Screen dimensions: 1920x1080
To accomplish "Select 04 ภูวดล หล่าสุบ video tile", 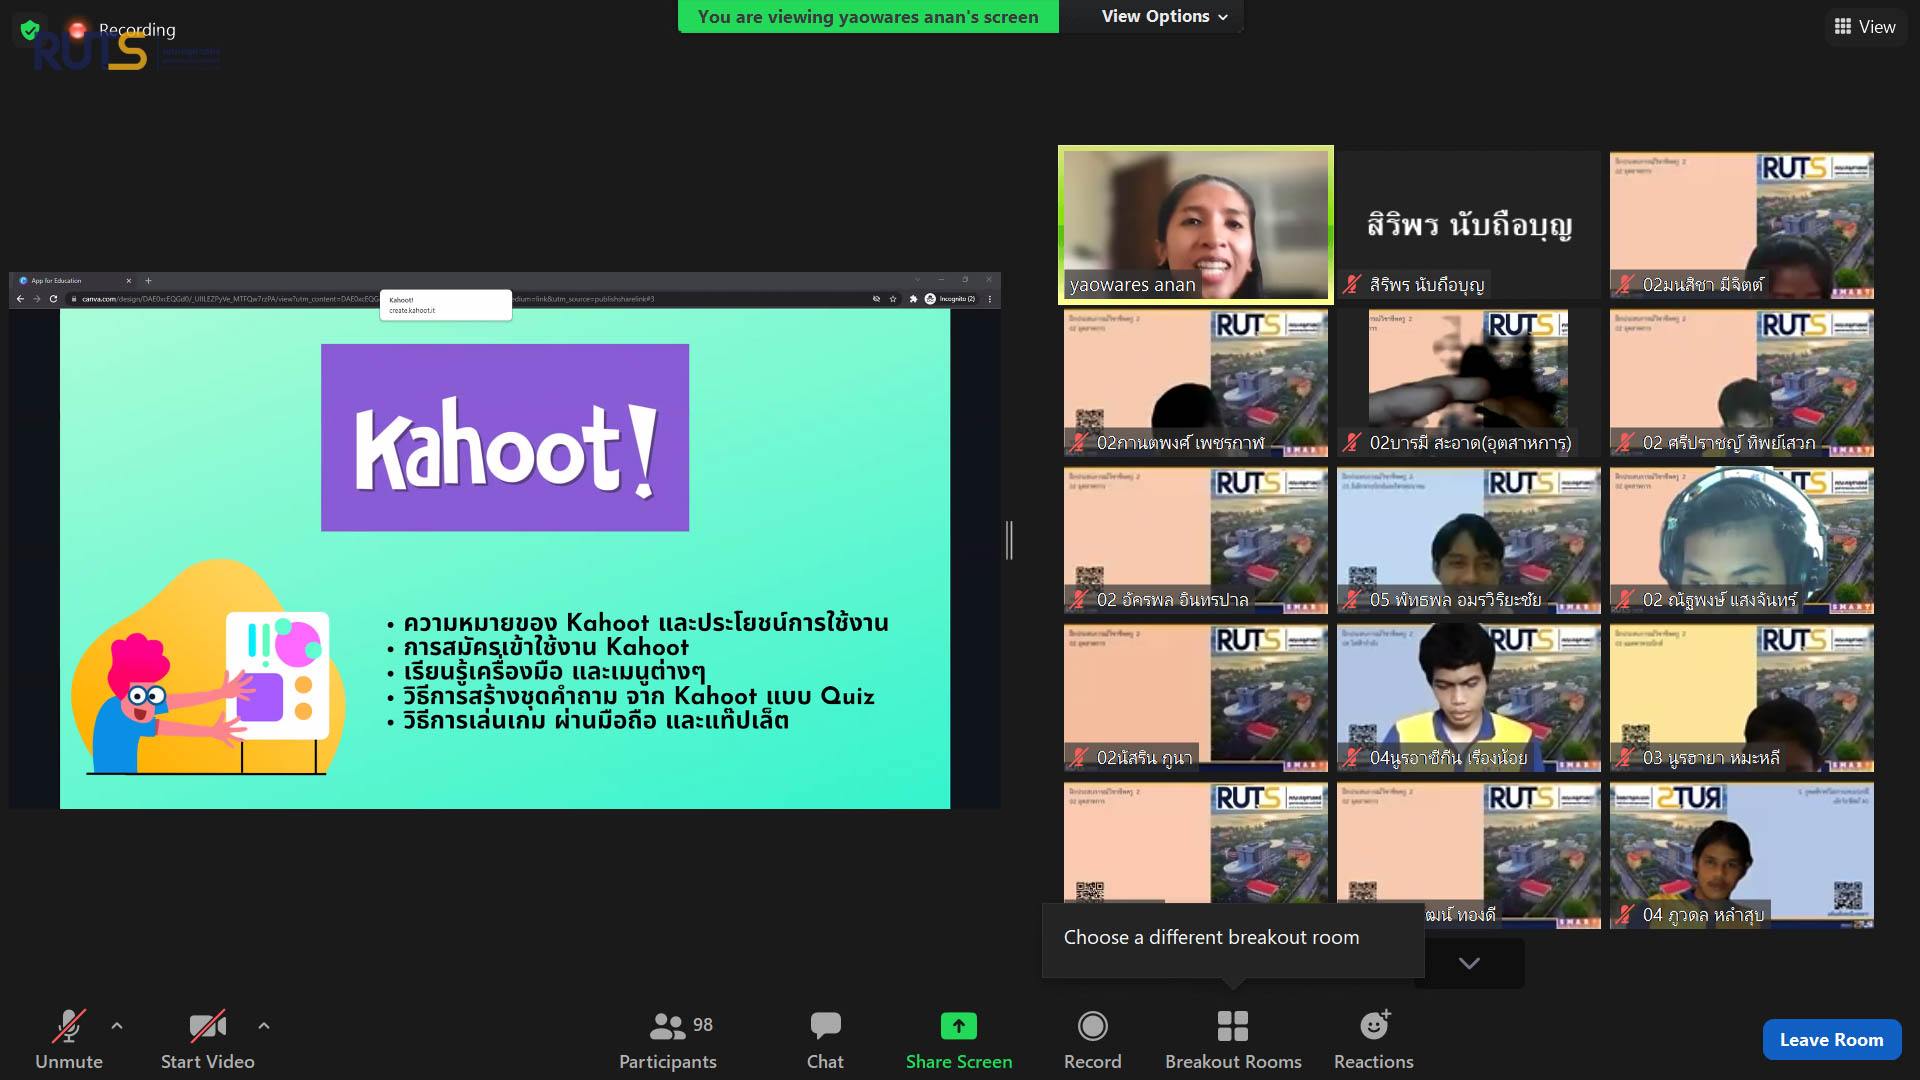I will 1741,856.
